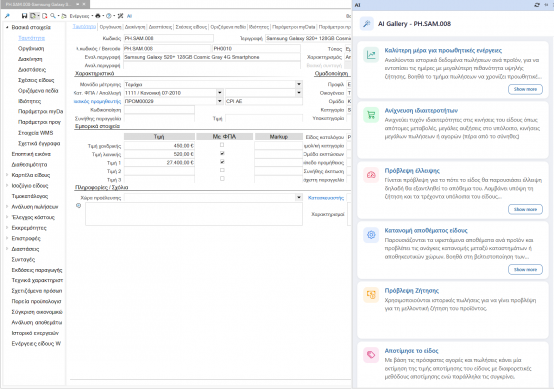554x389 pixels.
Task: Click the shopping cart icon on the anomaly detection card
Action: tap(371, 115)
